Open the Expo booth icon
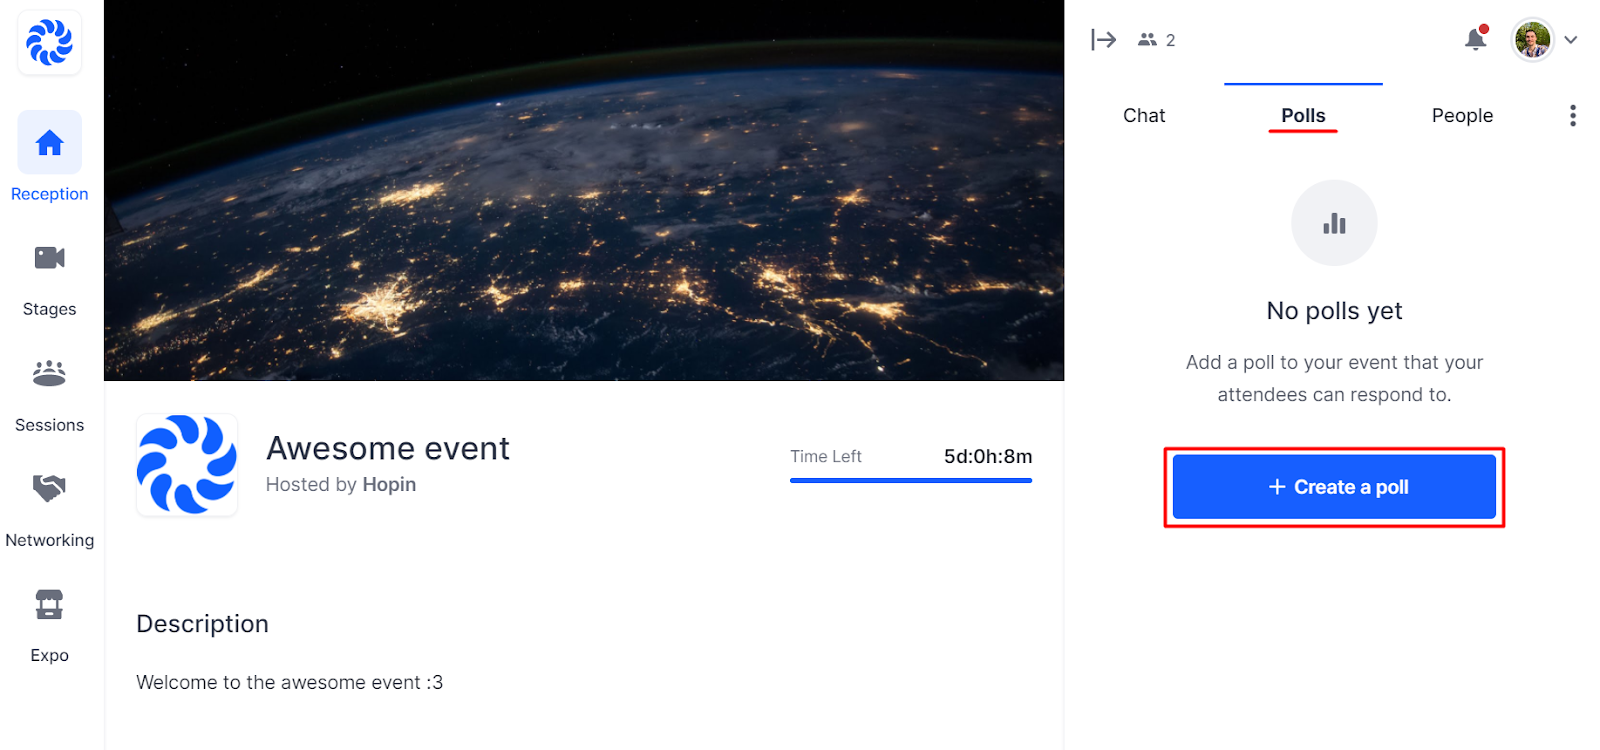The width and height of the screenshot is (1600, 750). (49, 604)
